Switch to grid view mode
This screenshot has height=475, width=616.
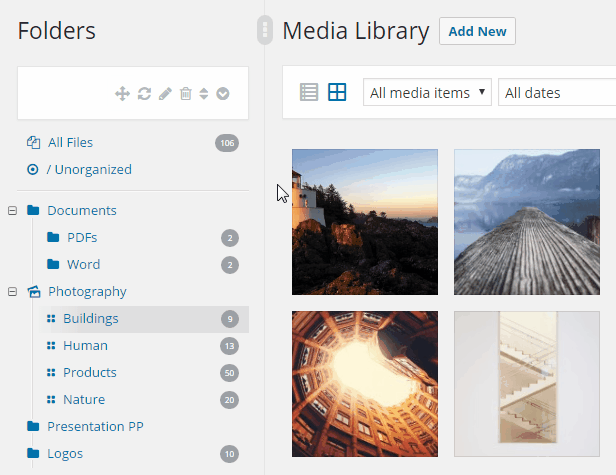click(x=337, y=92)
